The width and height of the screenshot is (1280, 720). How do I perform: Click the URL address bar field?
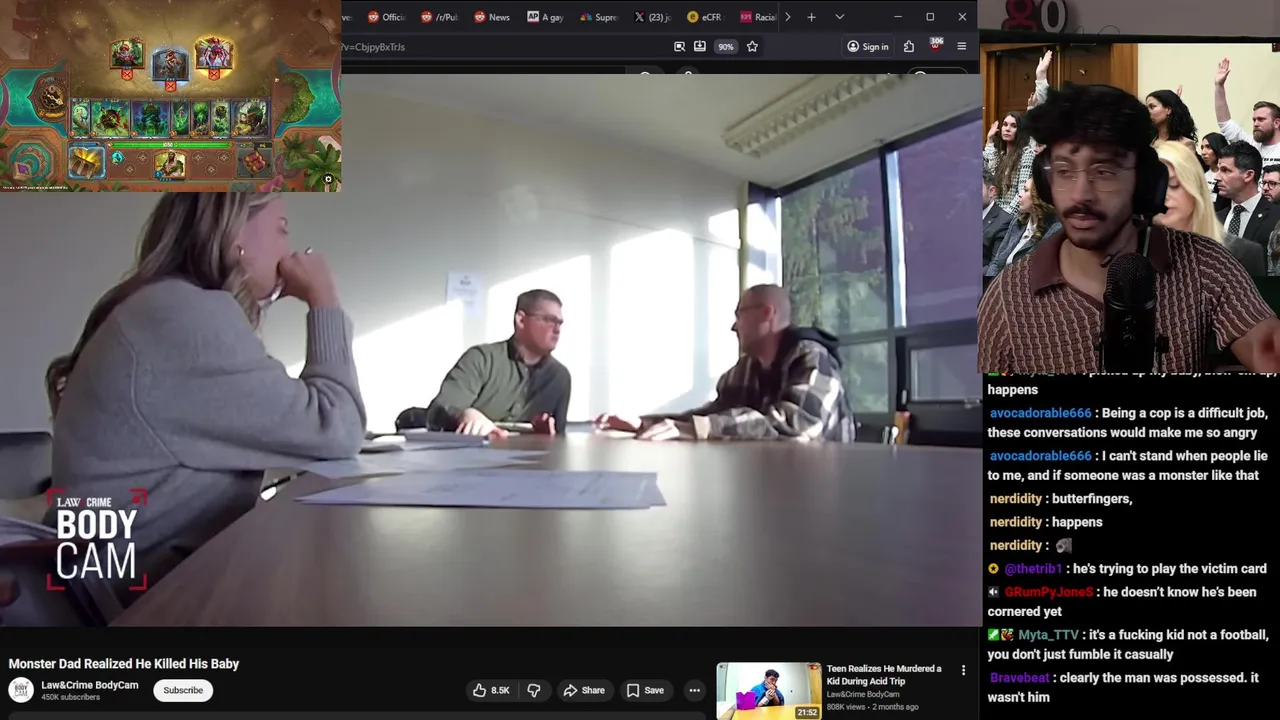505,46
